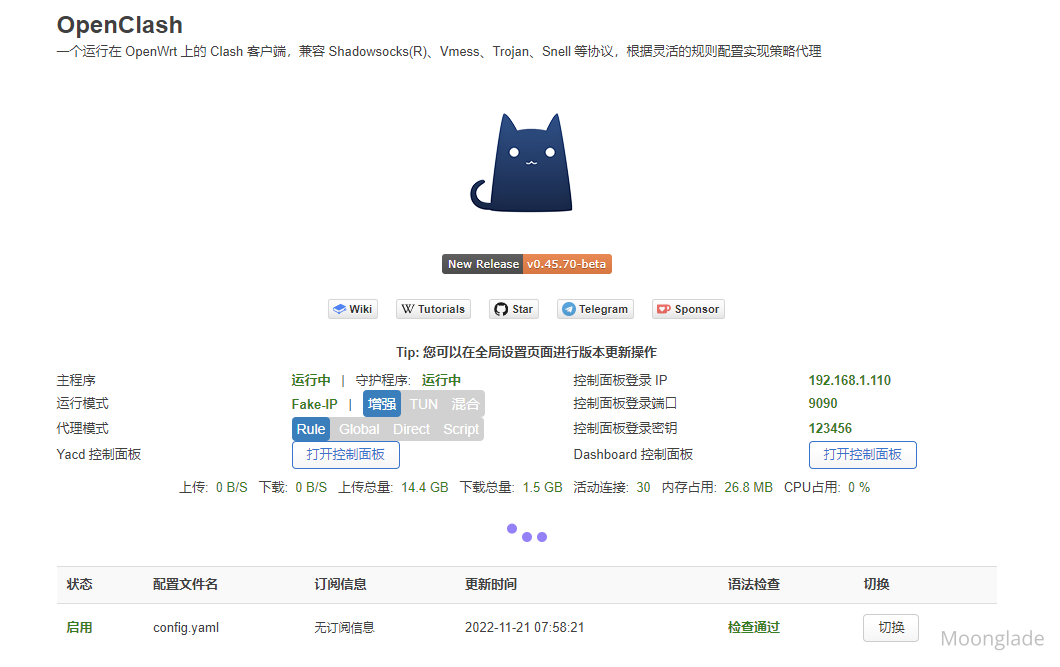Click the config.yaml file name
Screen dimensions: 1060x667
pos(186,628)
